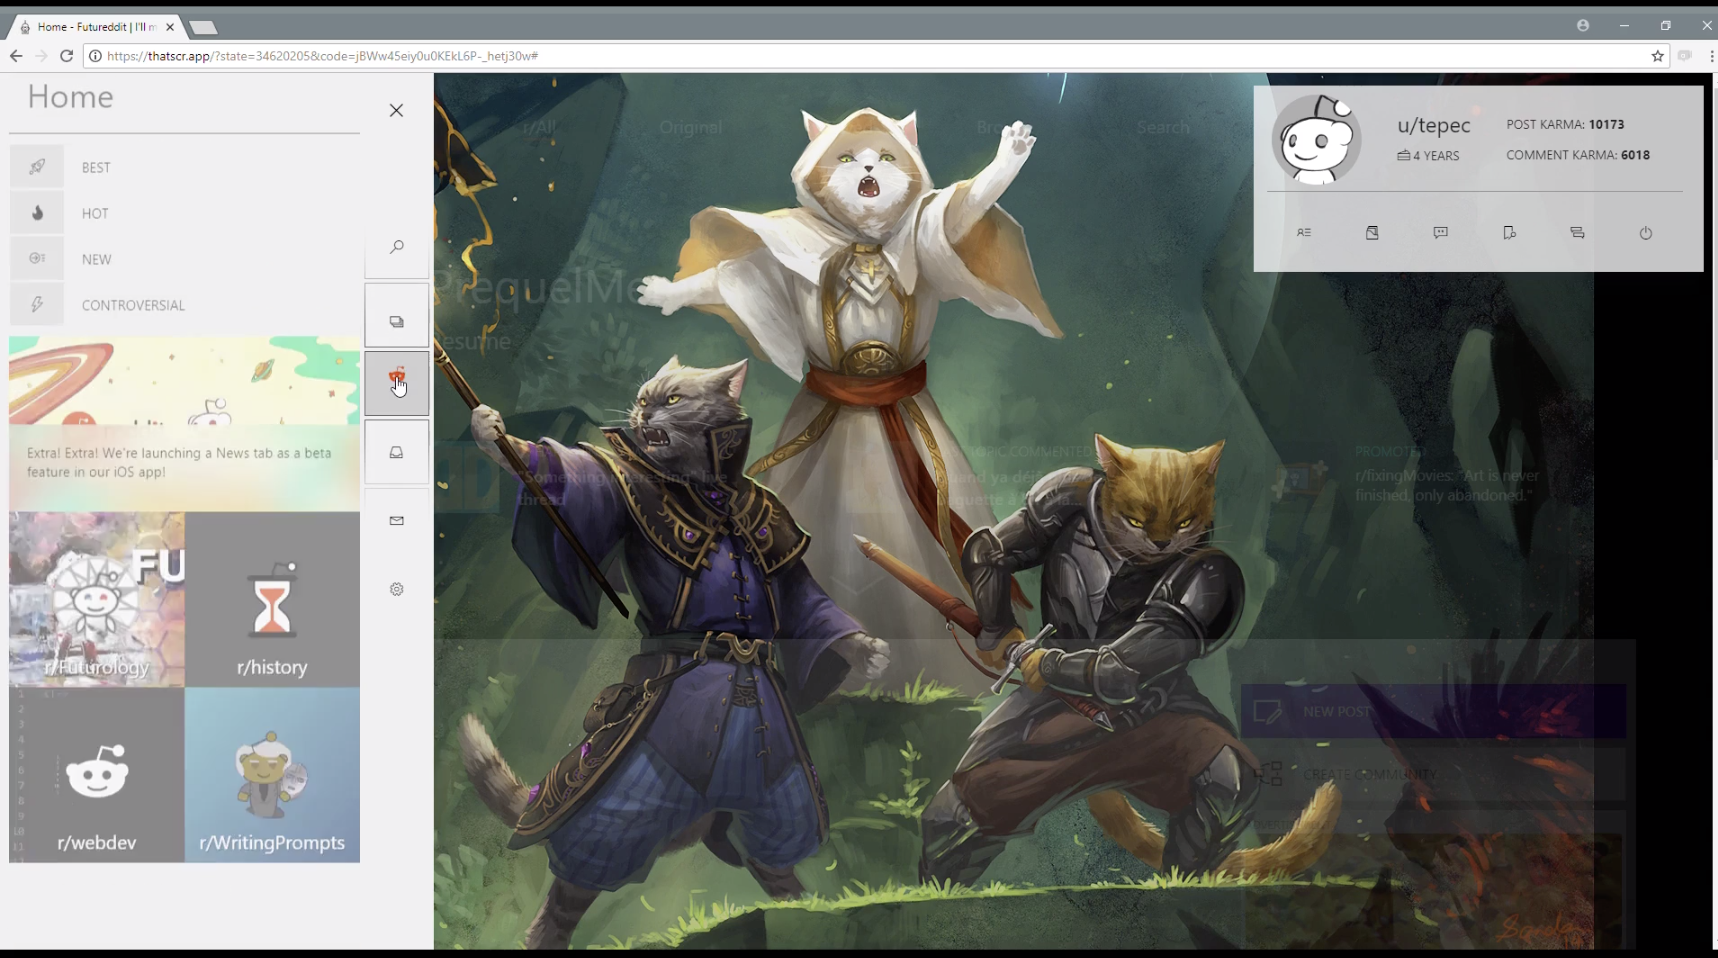Open the mail envelope icon

coord(397,520)
